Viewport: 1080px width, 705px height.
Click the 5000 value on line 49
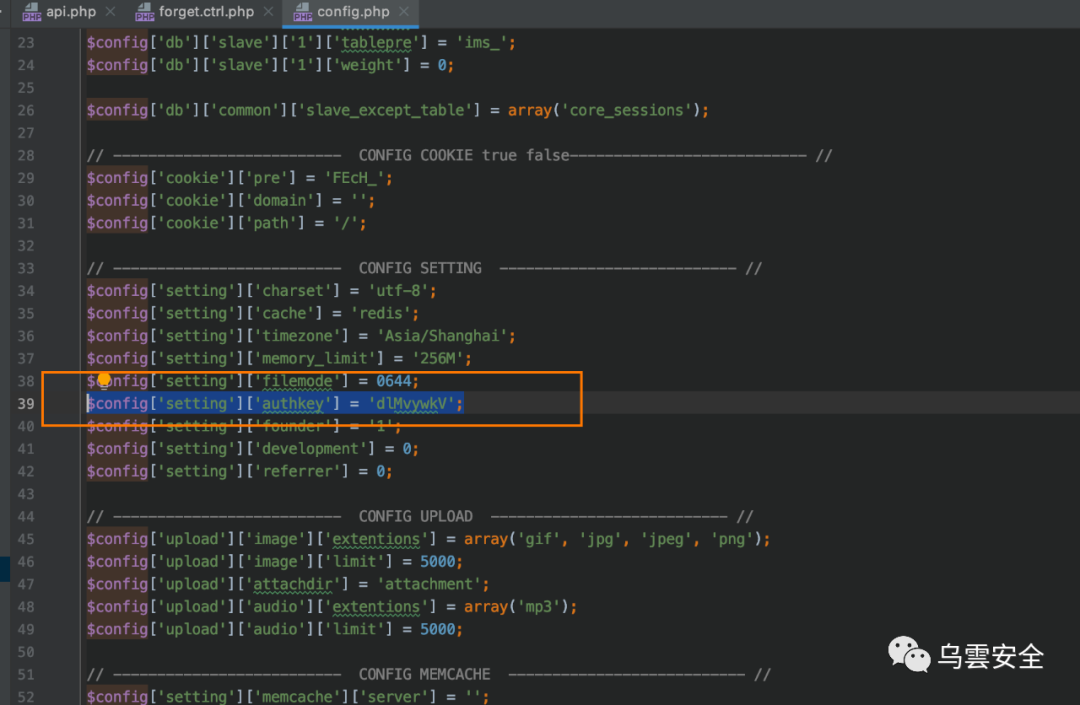point(437,629)
